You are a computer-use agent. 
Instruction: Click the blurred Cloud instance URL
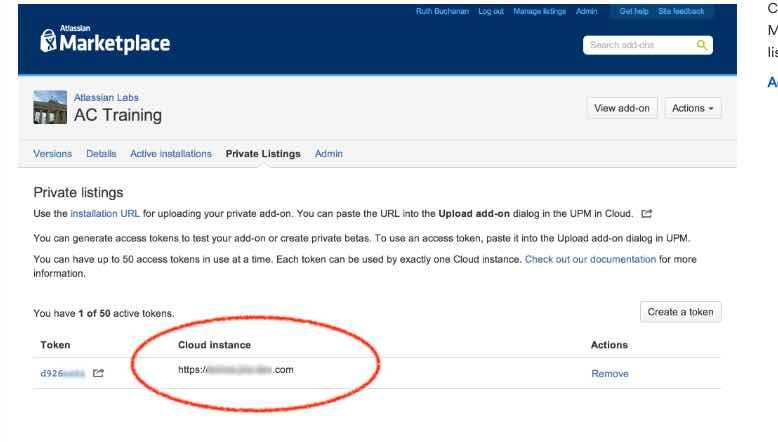click(236, 370)
